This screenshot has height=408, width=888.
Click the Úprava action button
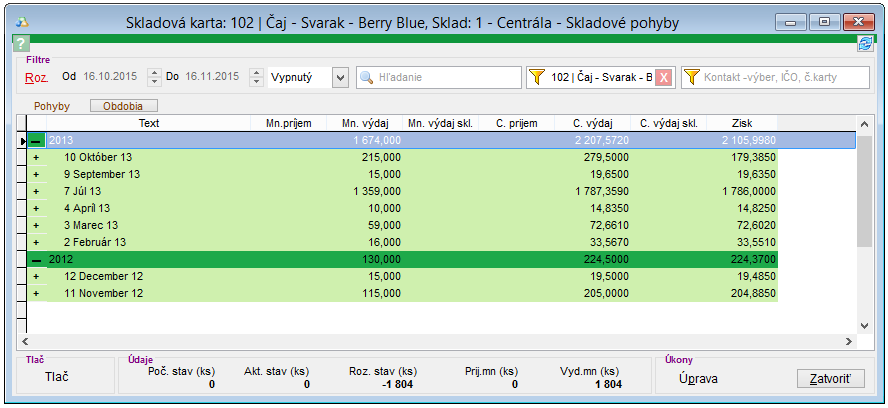tap(697, 379)
